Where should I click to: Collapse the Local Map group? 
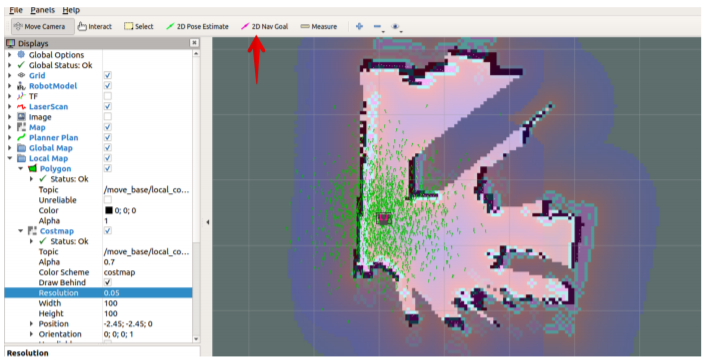(10, 158)
